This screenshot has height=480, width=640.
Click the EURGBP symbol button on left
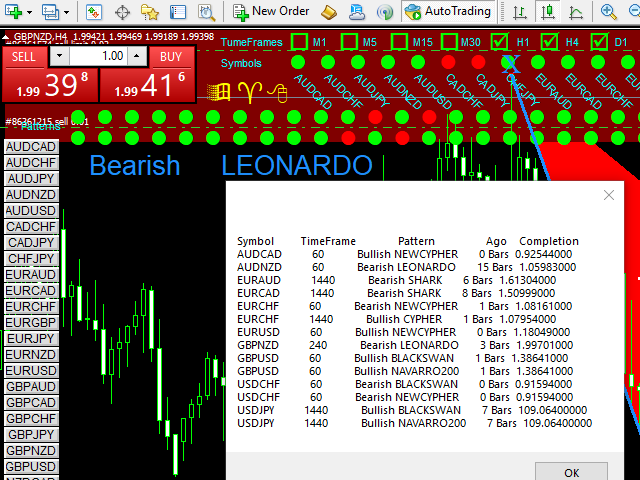click(x=31, y=322)
